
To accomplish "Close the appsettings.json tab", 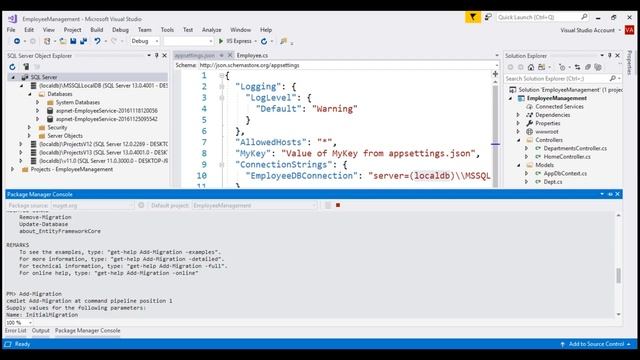I will 230,55.
